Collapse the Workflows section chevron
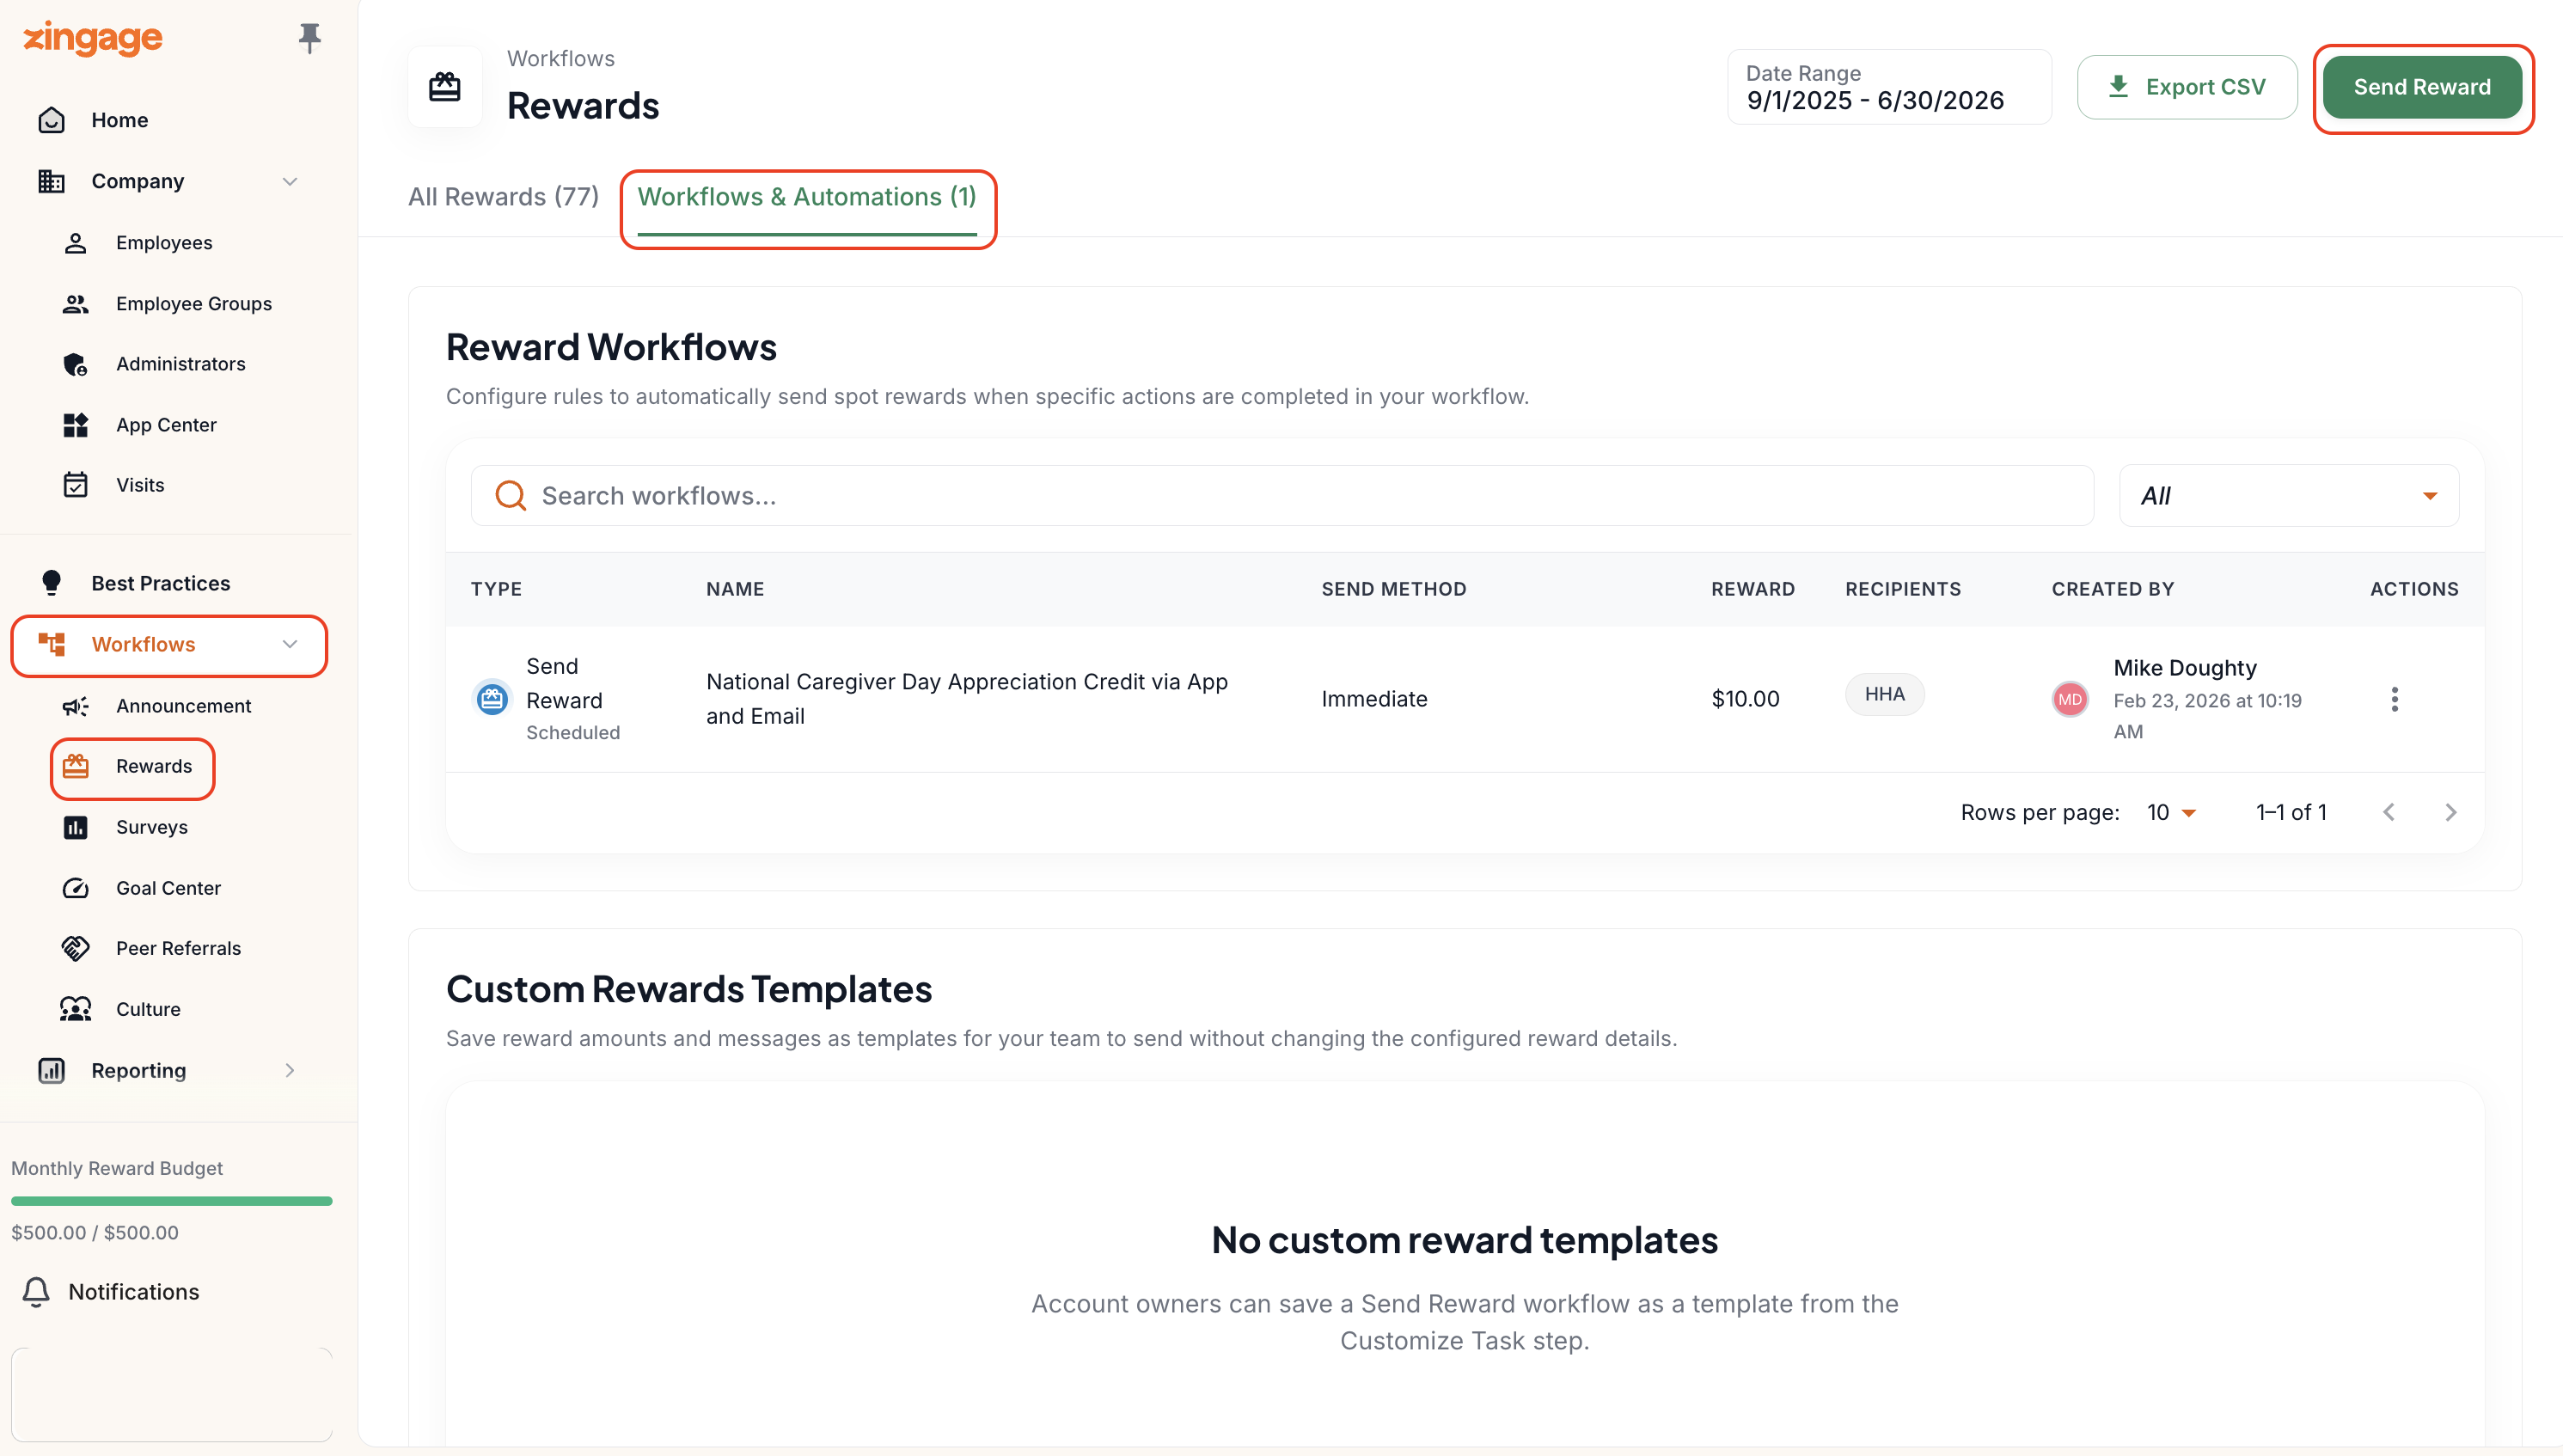 point(290,645)
